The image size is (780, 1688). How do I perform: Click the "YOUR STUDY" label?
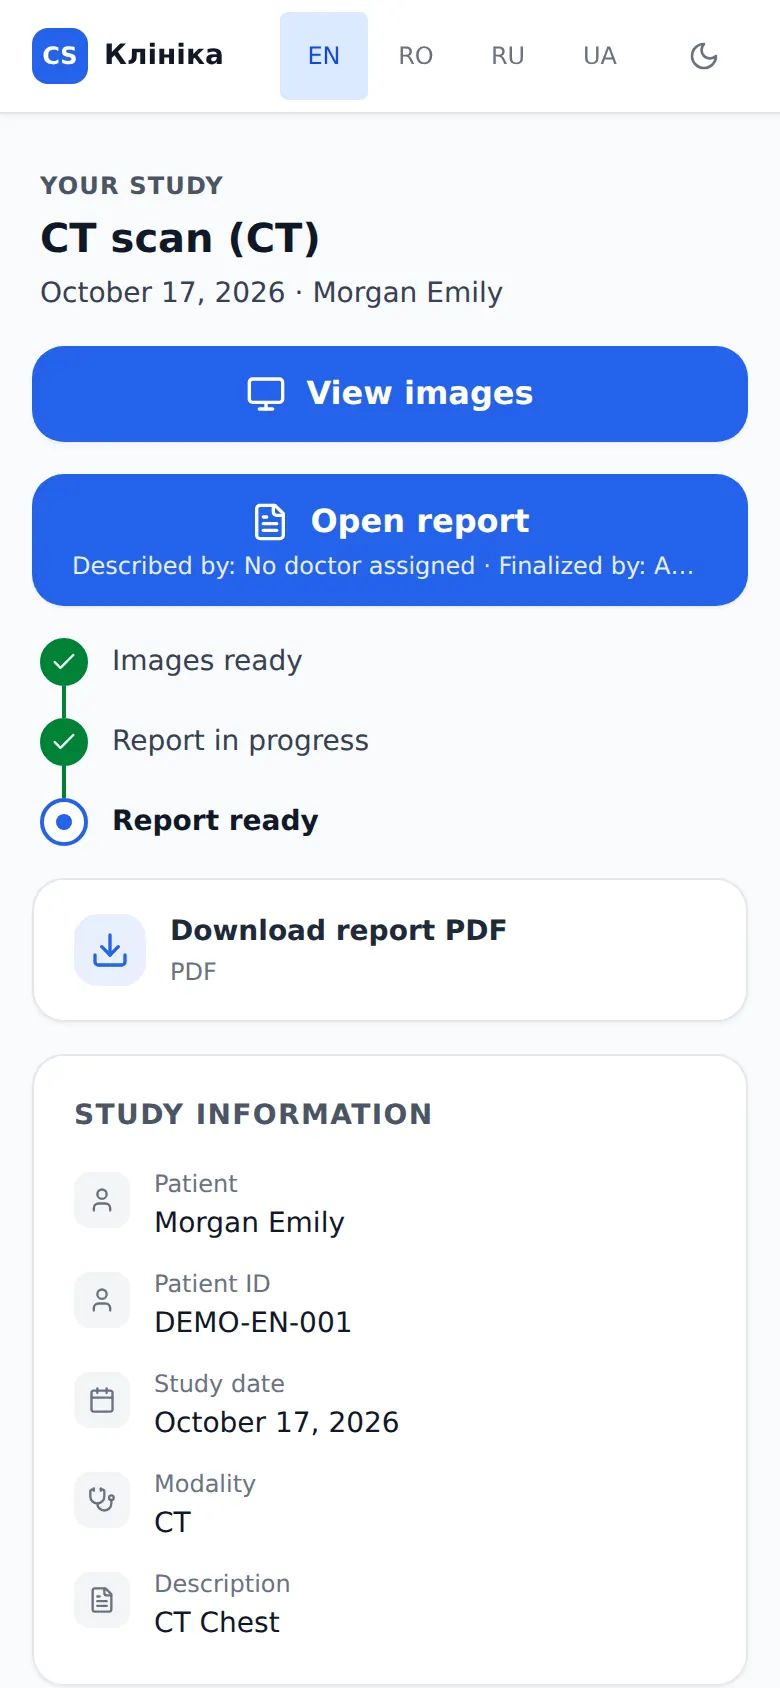click(132, 186)
